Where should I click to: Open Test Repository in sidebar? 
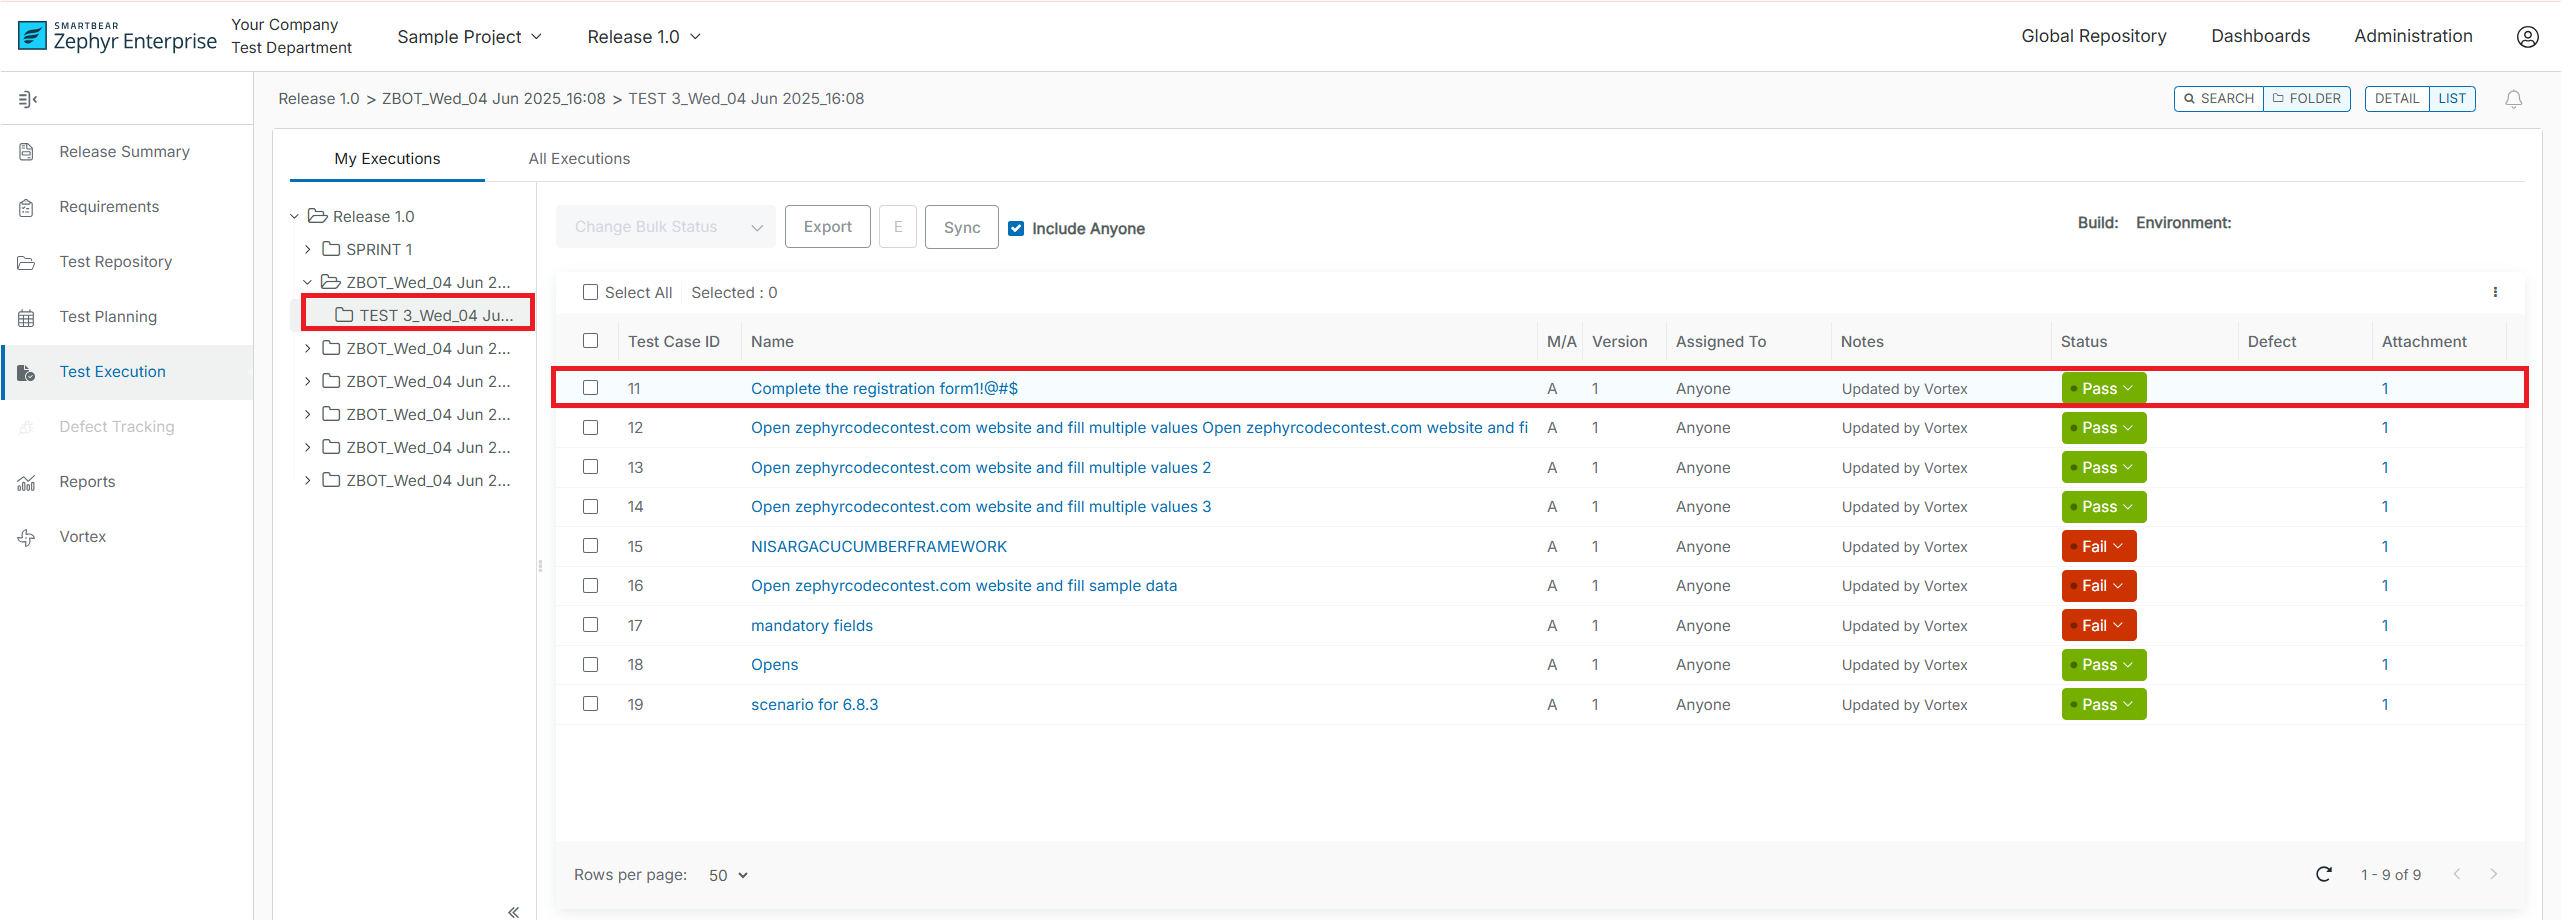(115, 262)
